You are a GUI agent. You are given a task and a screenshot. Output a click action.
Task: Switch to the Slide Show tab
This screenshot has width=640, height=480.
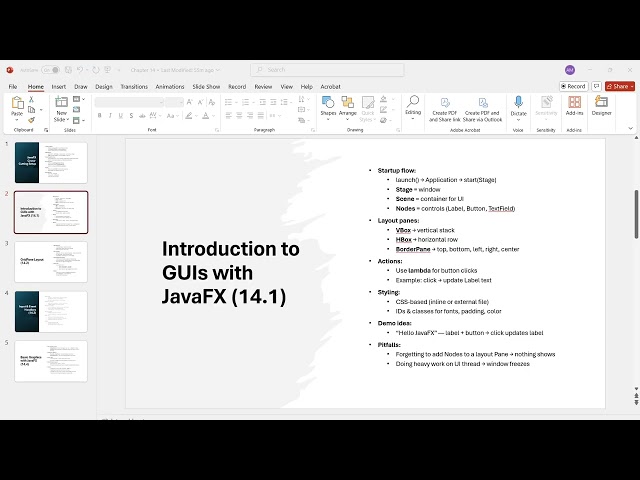206,87
